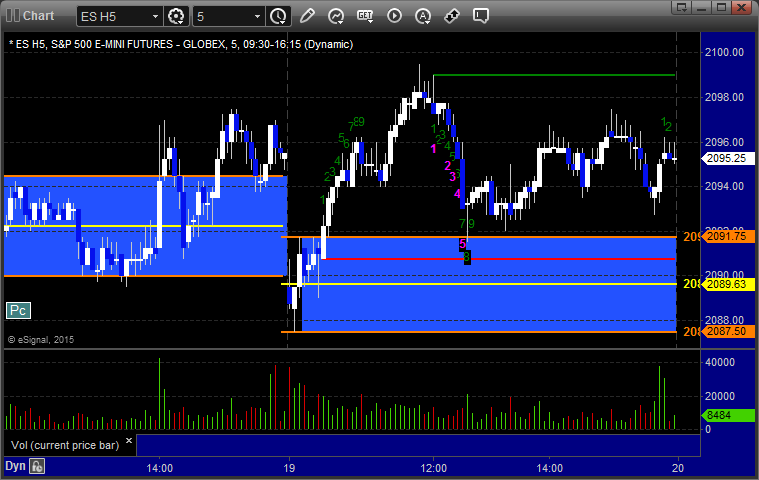Click the 2100.00 price axis label
759x480 pixels.
click(x=724, y=52)
